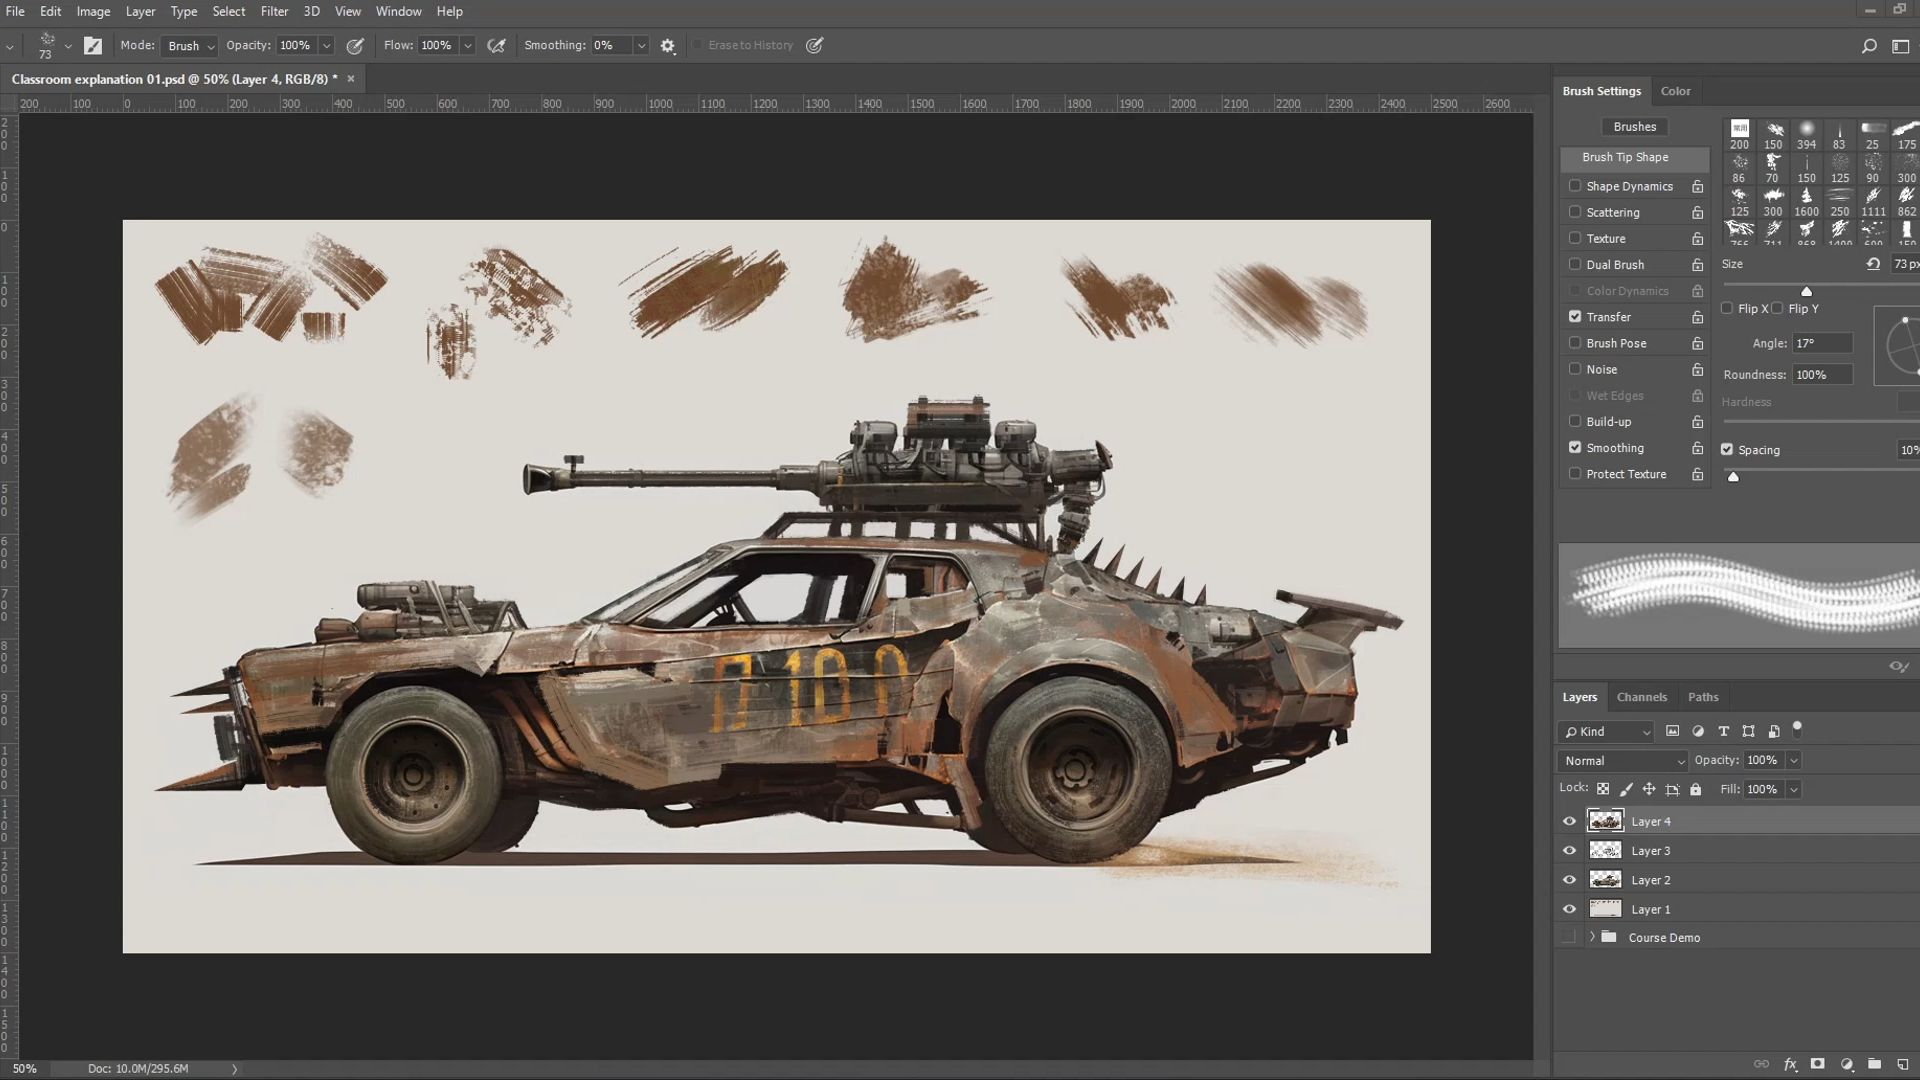Open the Filter menu
The width and height of the screenshot is (1920, 1080).
274,11
